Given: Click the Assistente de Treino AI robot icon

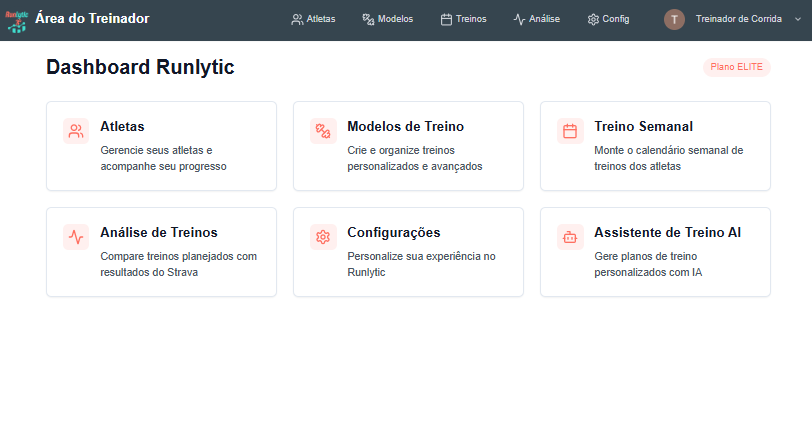Looking at the screenshot, I should tap(570, 237).
